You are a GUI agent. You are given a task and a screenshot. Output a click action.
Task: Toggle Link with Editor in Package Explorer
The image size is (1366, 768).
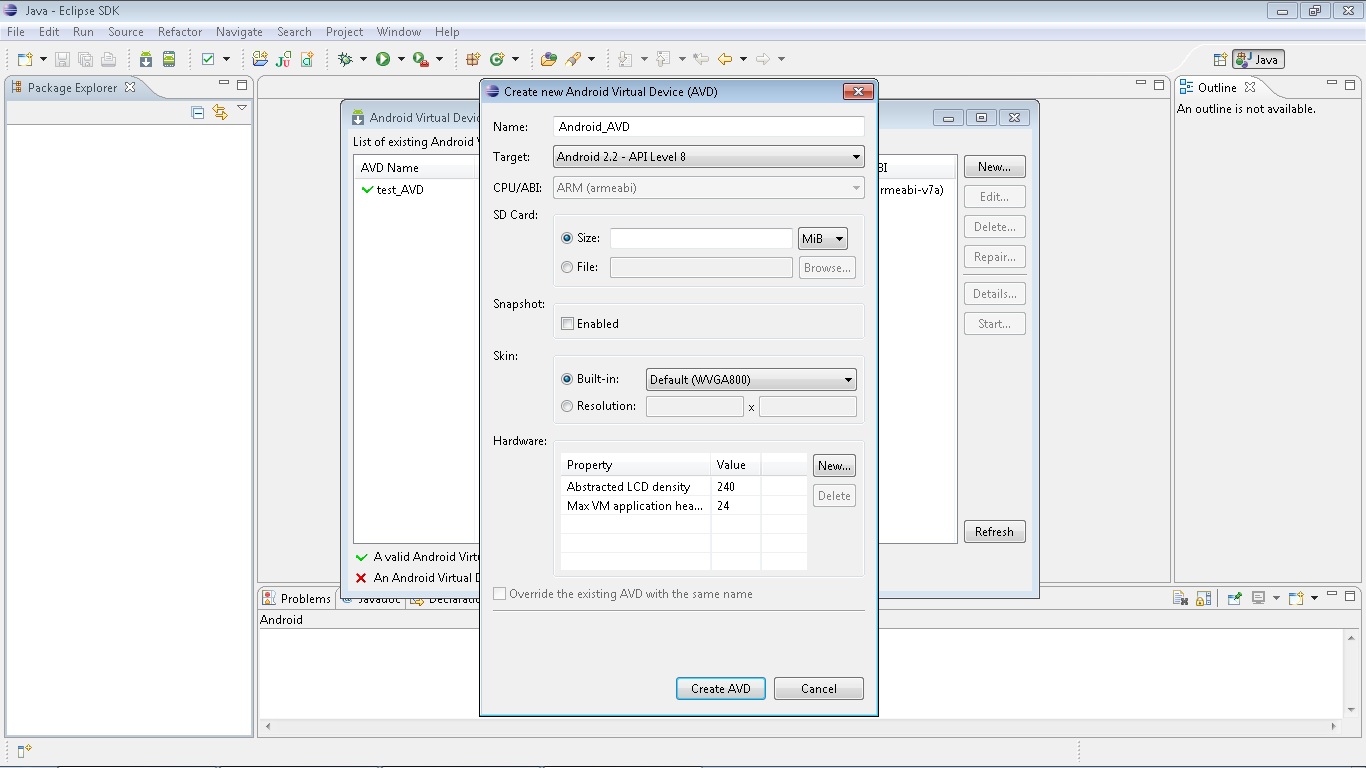point(220,112)
